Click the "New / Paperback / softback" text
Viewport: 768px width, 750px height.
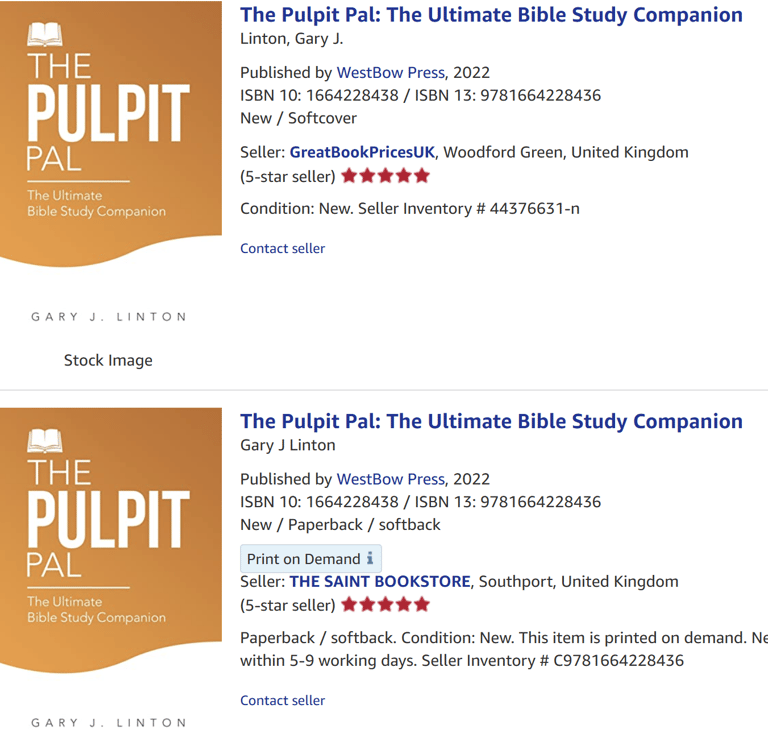(340, 524)
